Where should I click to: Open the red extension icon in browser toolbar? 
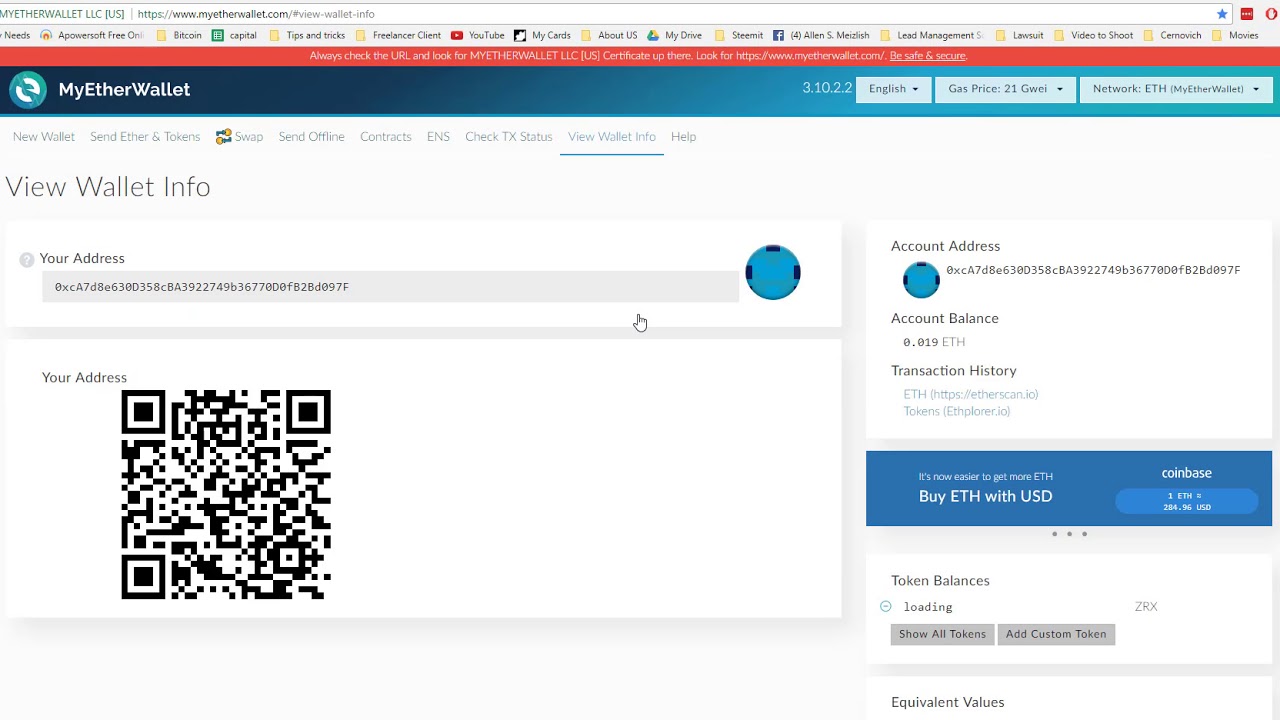[x=1247, y=14]
